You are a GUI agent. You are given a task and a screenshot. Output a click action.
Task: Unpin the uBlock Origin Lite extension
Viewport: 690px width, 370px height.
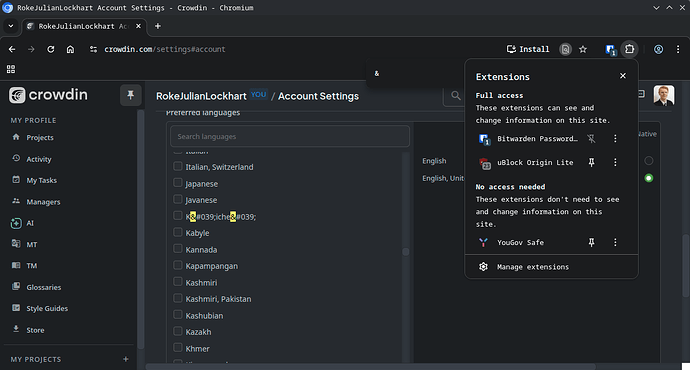pos(591,162)
